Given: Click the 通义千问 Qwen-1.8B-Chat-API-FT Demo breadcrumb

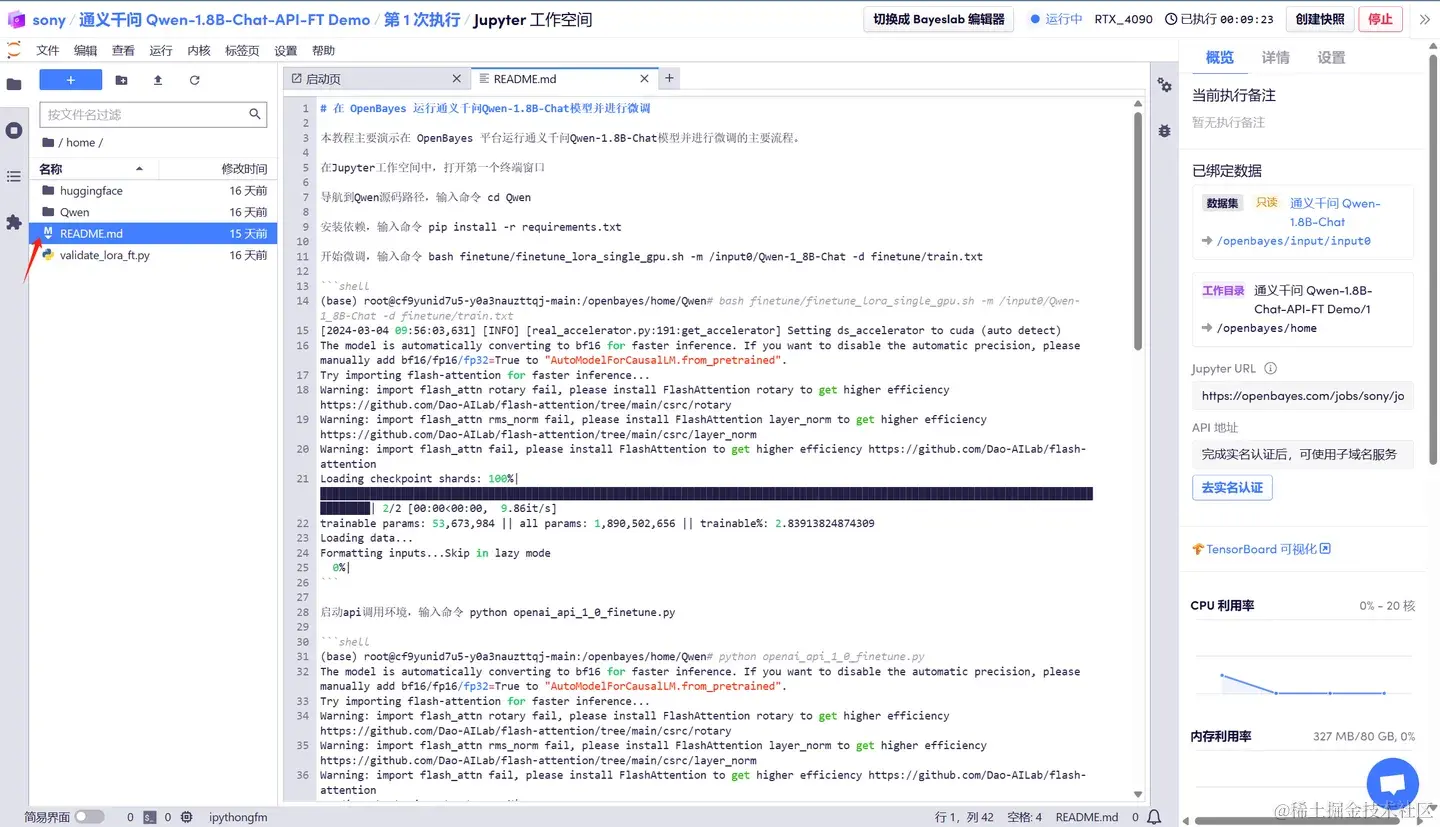Looking at the screenshot, I should [x=224, y=19].
